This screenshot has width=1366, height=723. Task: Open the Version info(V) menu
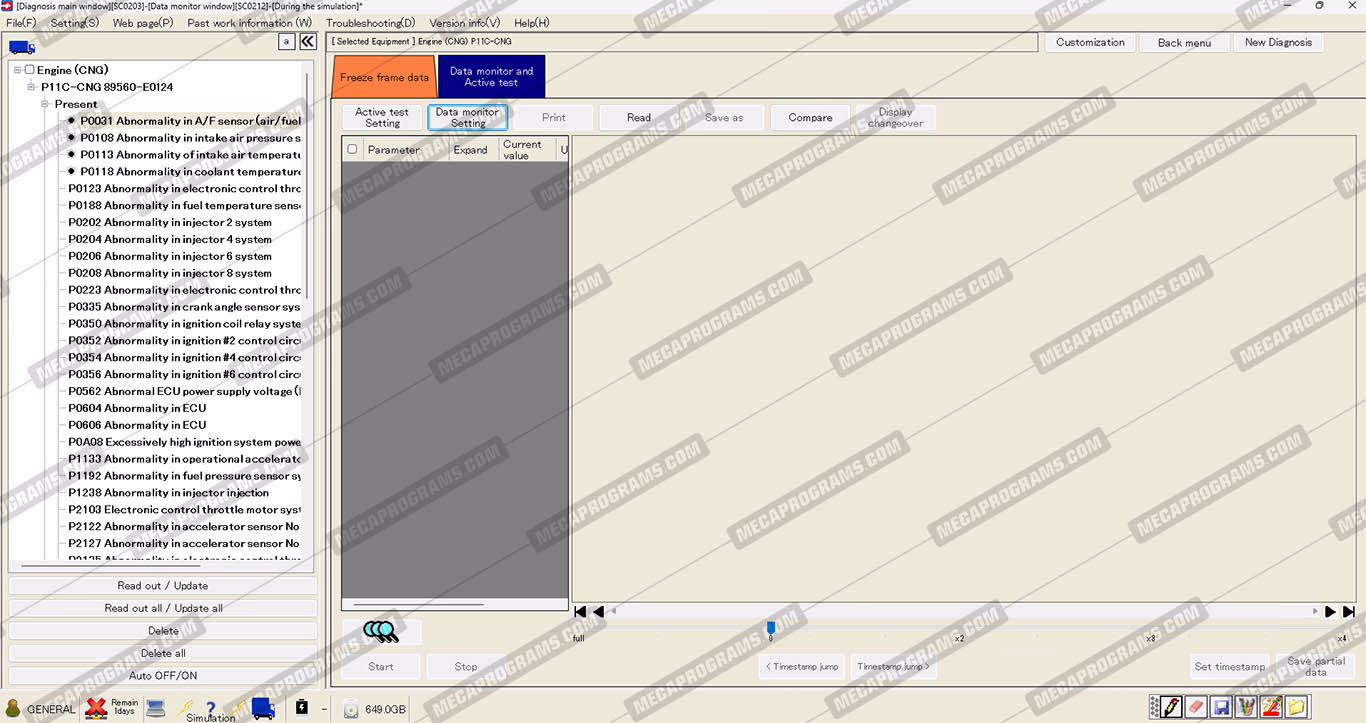click(x=465, y=23)
